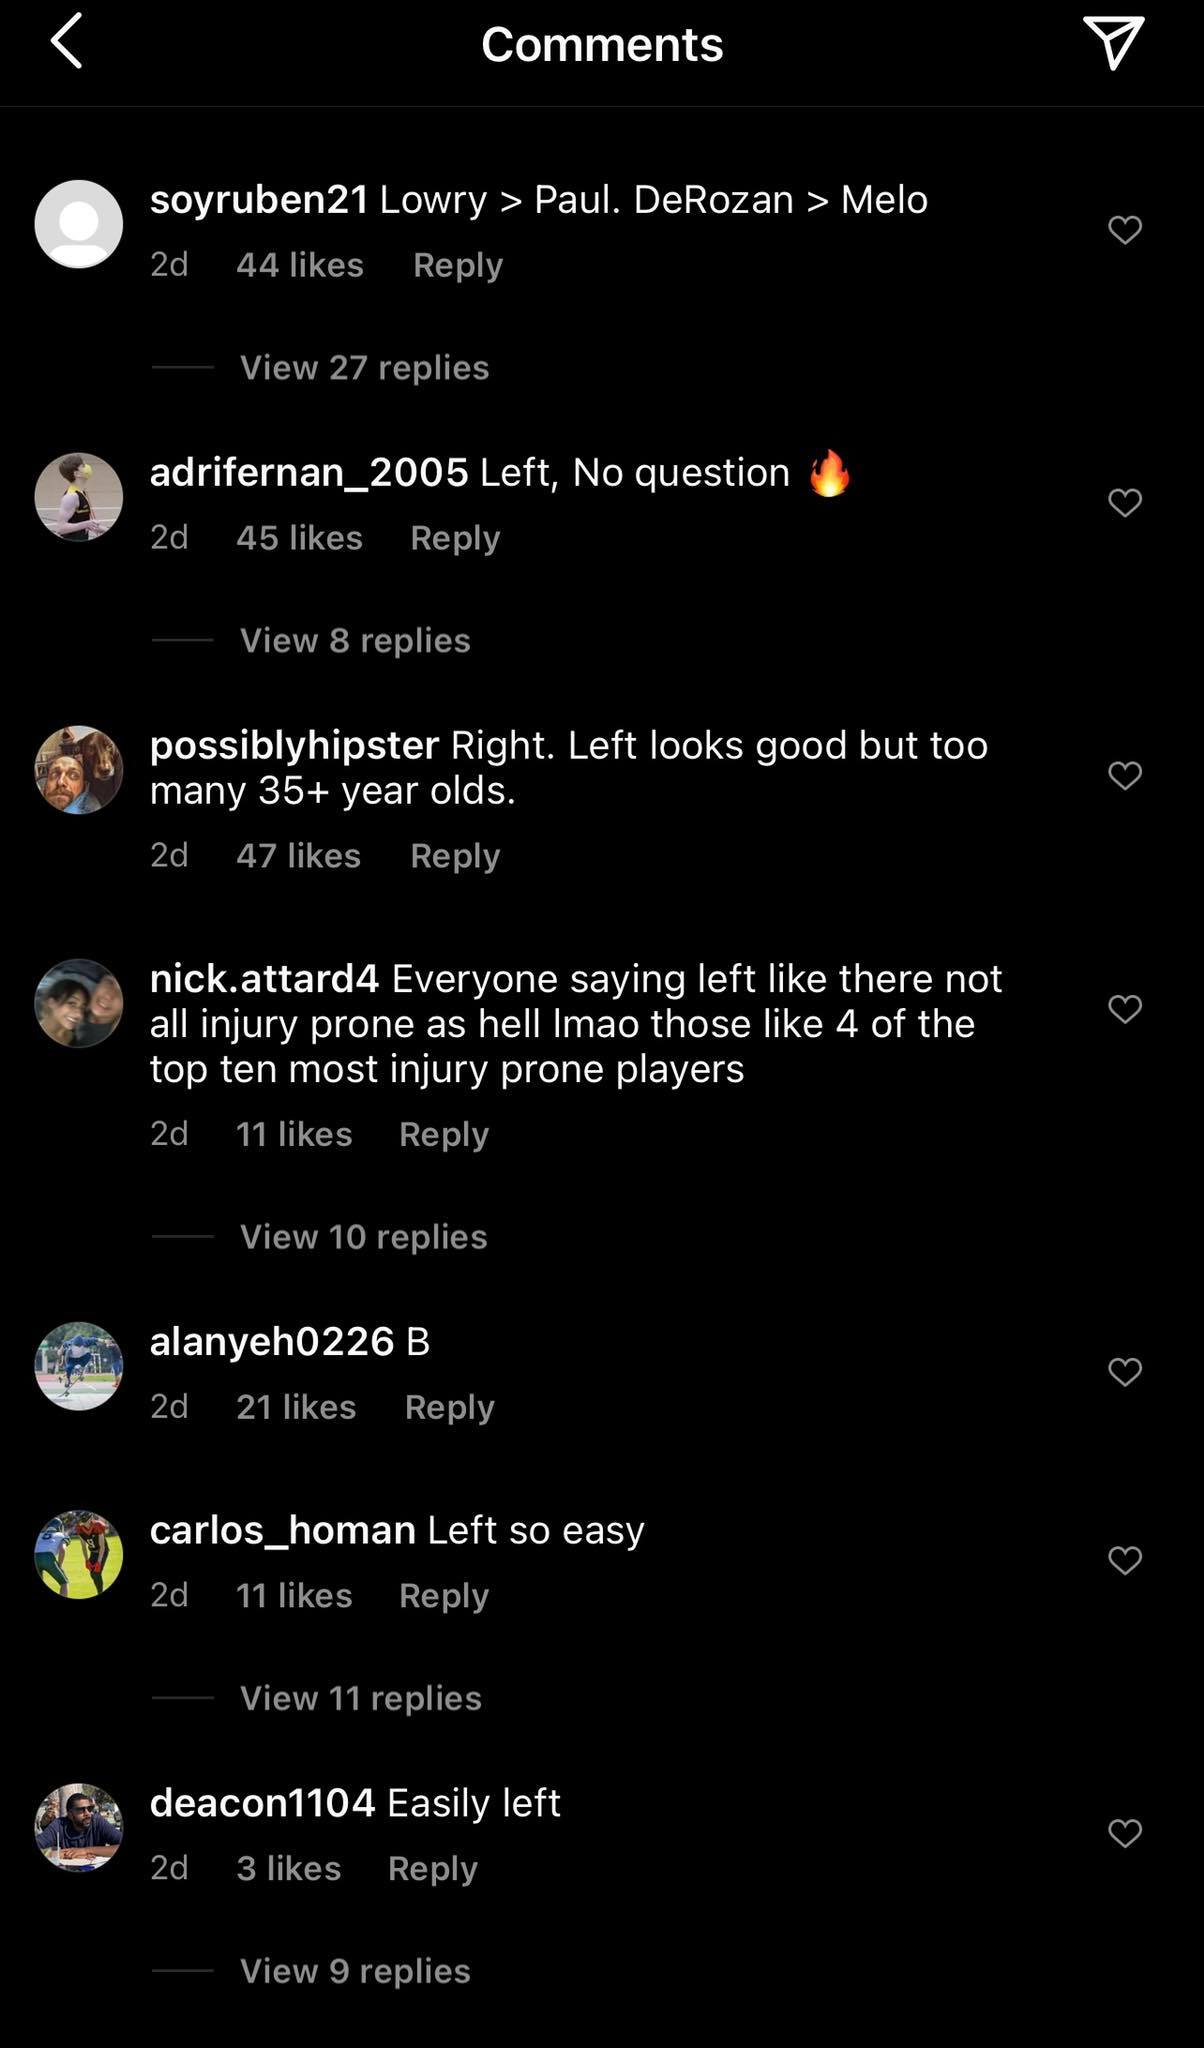This screenshot has width=1204, height=2048.
Task: Like alanyeh0226's comment with the heart
Action: tap(1124, 1372)
